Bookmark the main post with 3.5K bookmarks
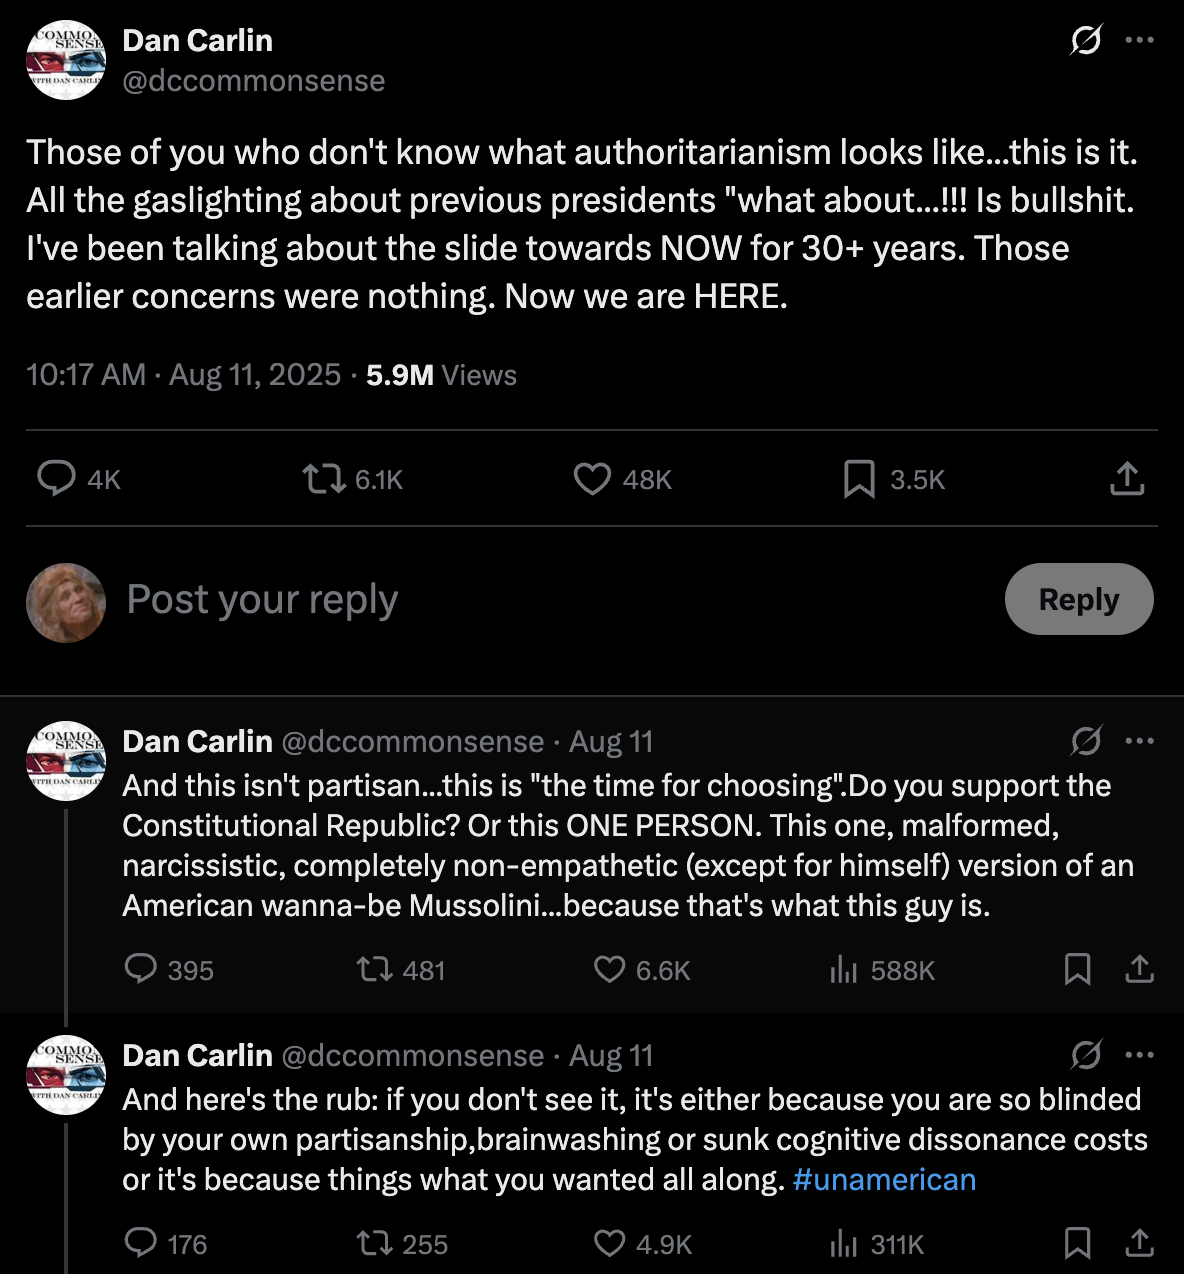The image size is (1184, 1274). (x=859, y=479)
